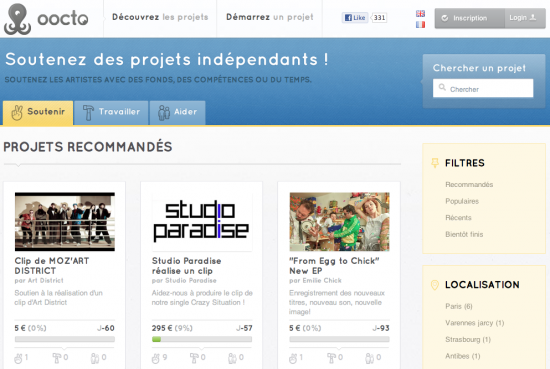Click the "J-57" days remaining text
550x369 pixels.
244,328
